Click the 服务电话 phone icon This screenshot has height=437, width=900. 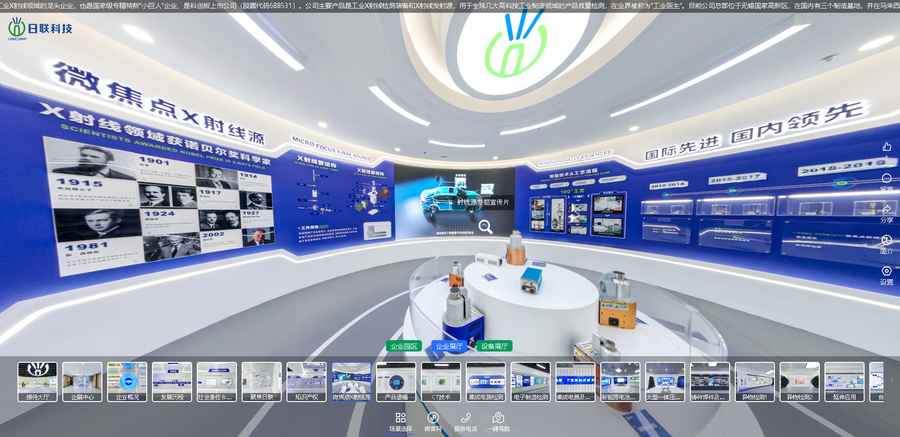point(465,418)
